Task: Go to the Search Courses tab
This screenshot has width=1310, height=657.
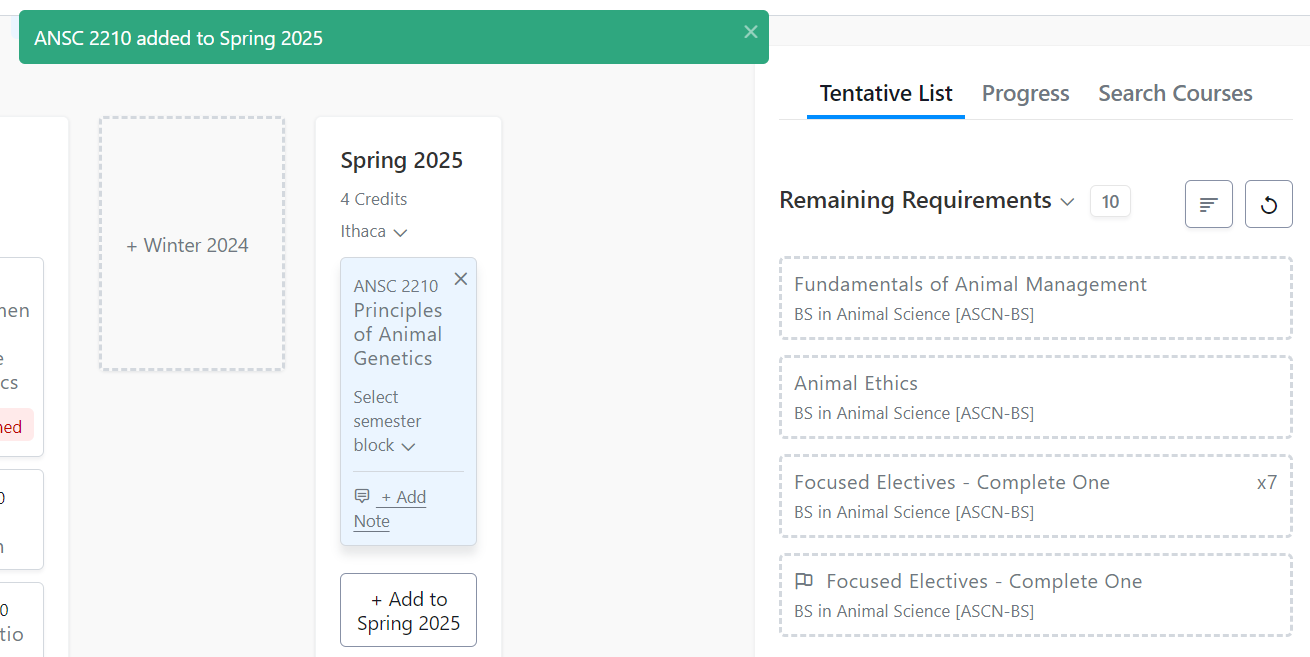Action: point(1175,94)
